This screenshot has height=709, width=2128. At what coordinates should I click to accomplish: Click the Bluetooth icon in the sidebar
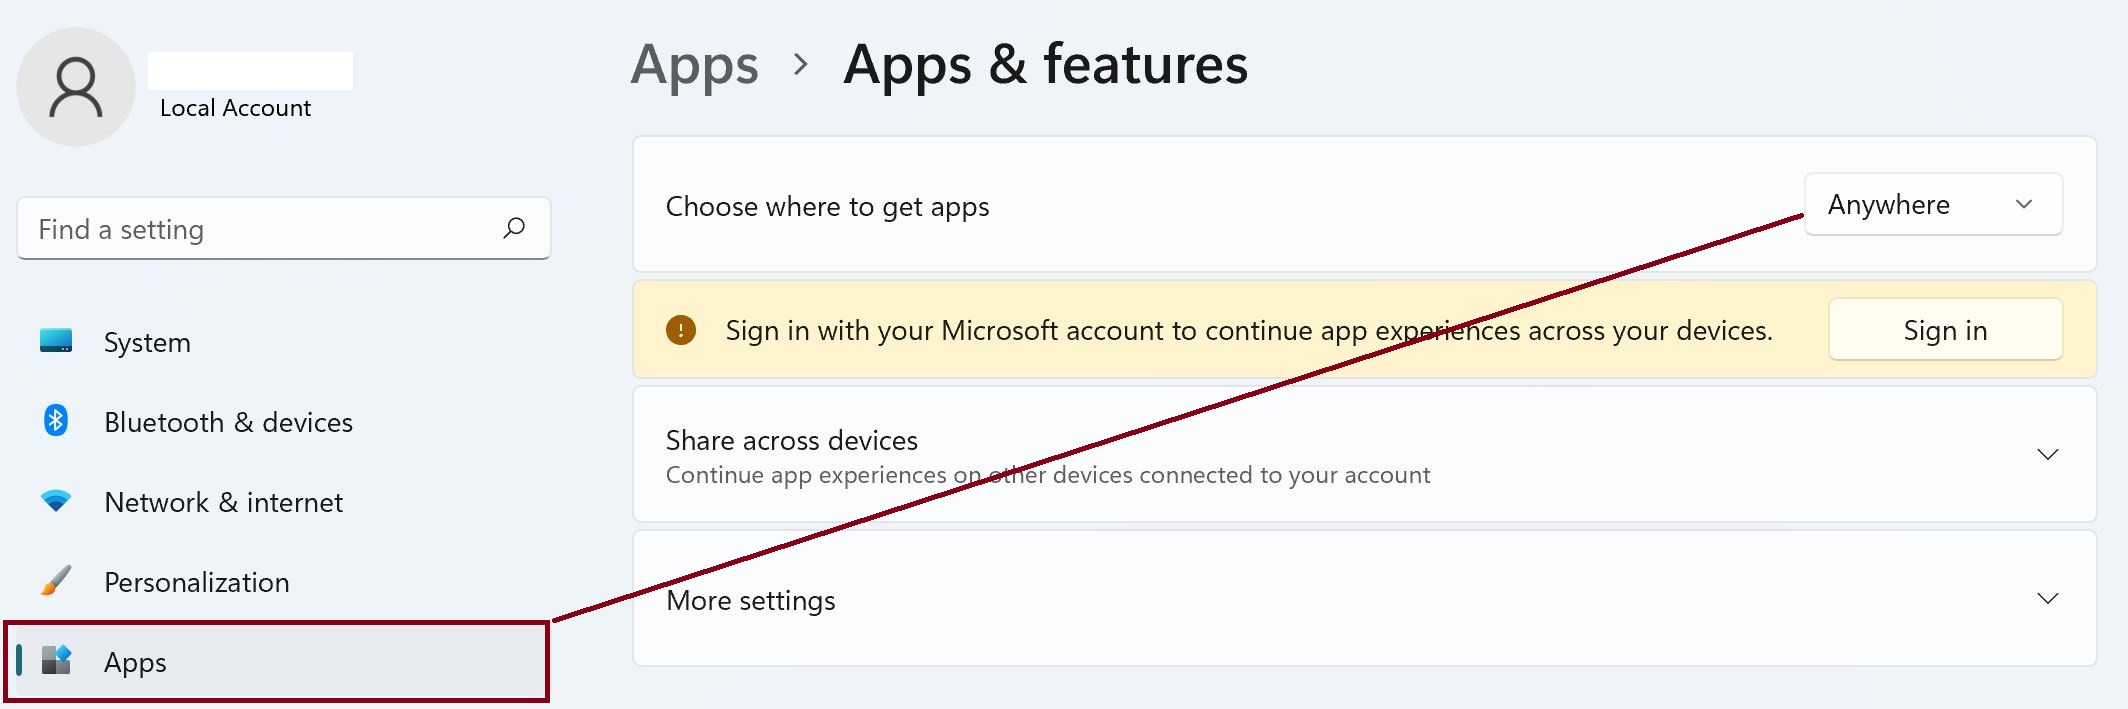pos(56,421)
